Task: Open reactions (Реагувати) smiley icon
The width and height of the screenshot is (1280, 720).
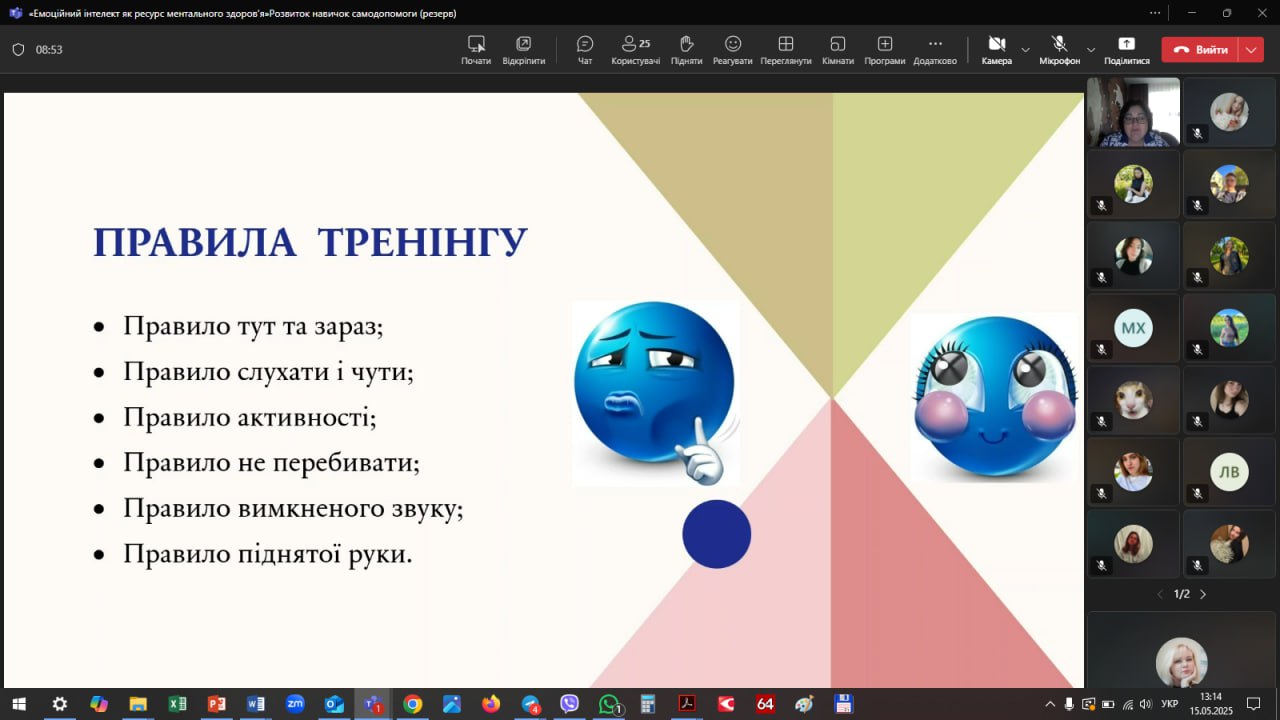Action: coord(733,49)
